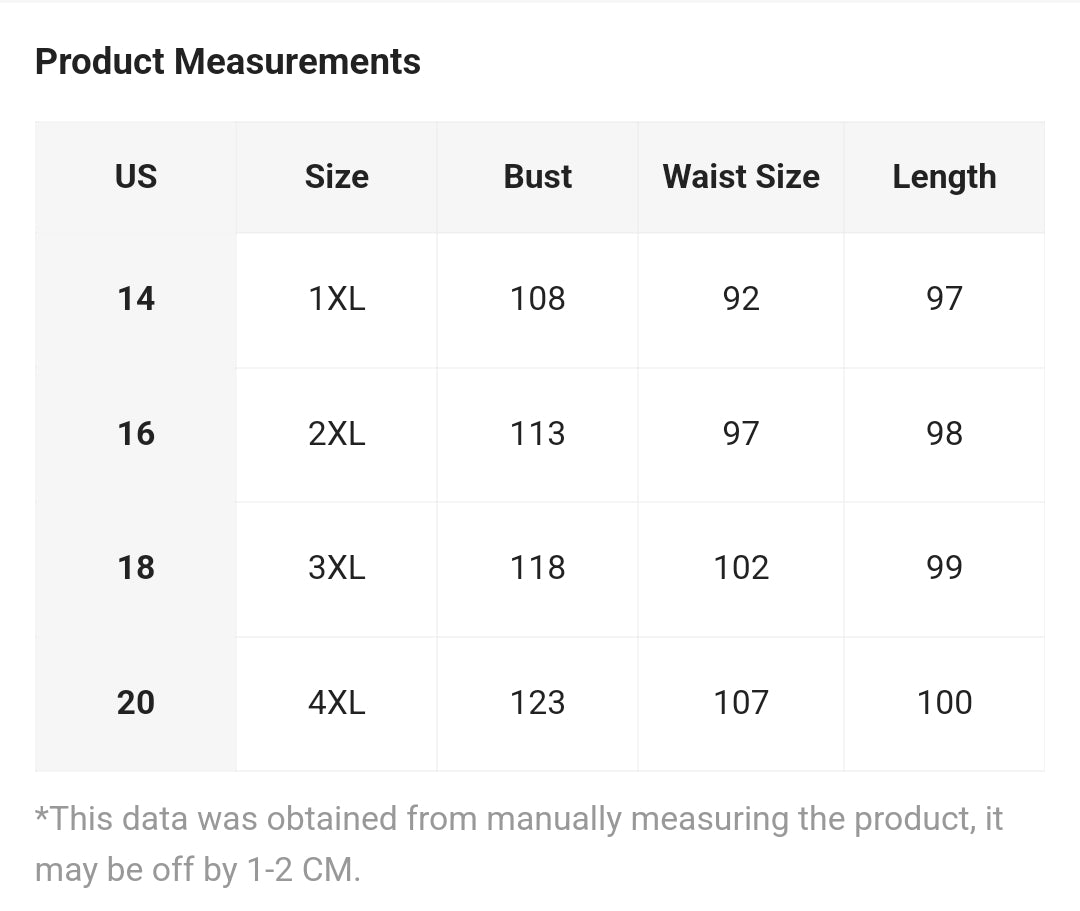1080x911 pixels.
Task: Click US size 18 row label
Action: (136, 568)
